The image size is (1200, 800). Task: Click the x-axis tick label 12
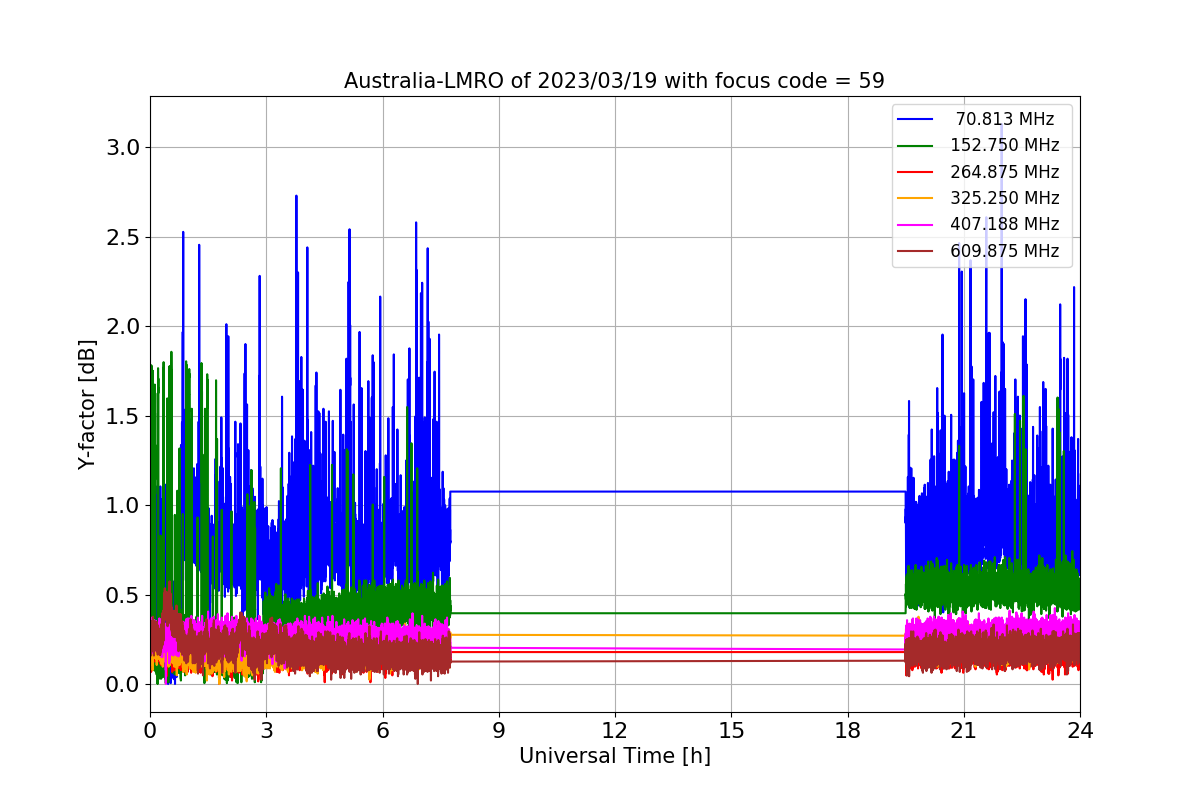(x=614, y=730)
